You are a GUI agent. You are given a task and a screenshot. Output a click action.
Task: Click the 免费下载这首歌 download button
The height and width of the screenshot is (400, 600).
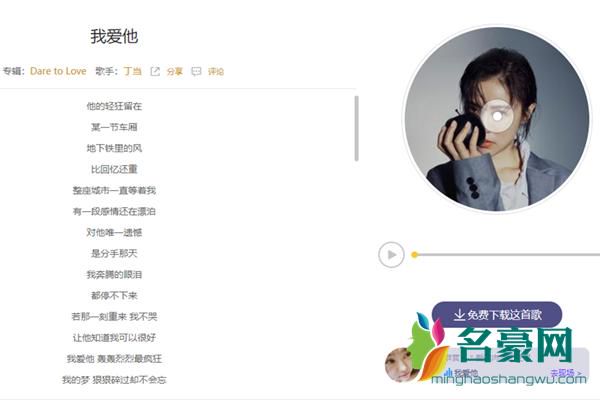tap(497, 315)
